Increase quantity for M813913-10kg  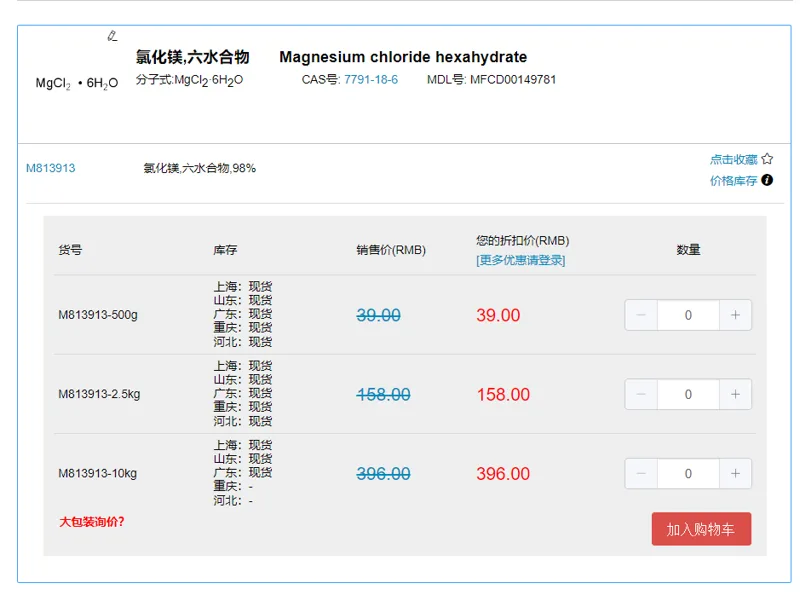(x=735, y=474)
